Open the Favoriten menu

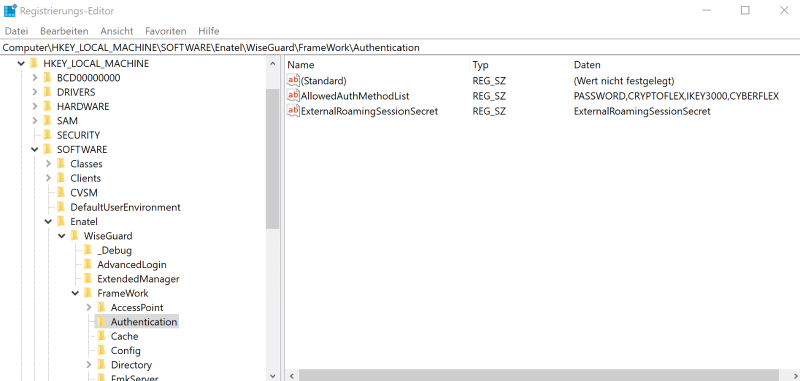tap(166, 31)
